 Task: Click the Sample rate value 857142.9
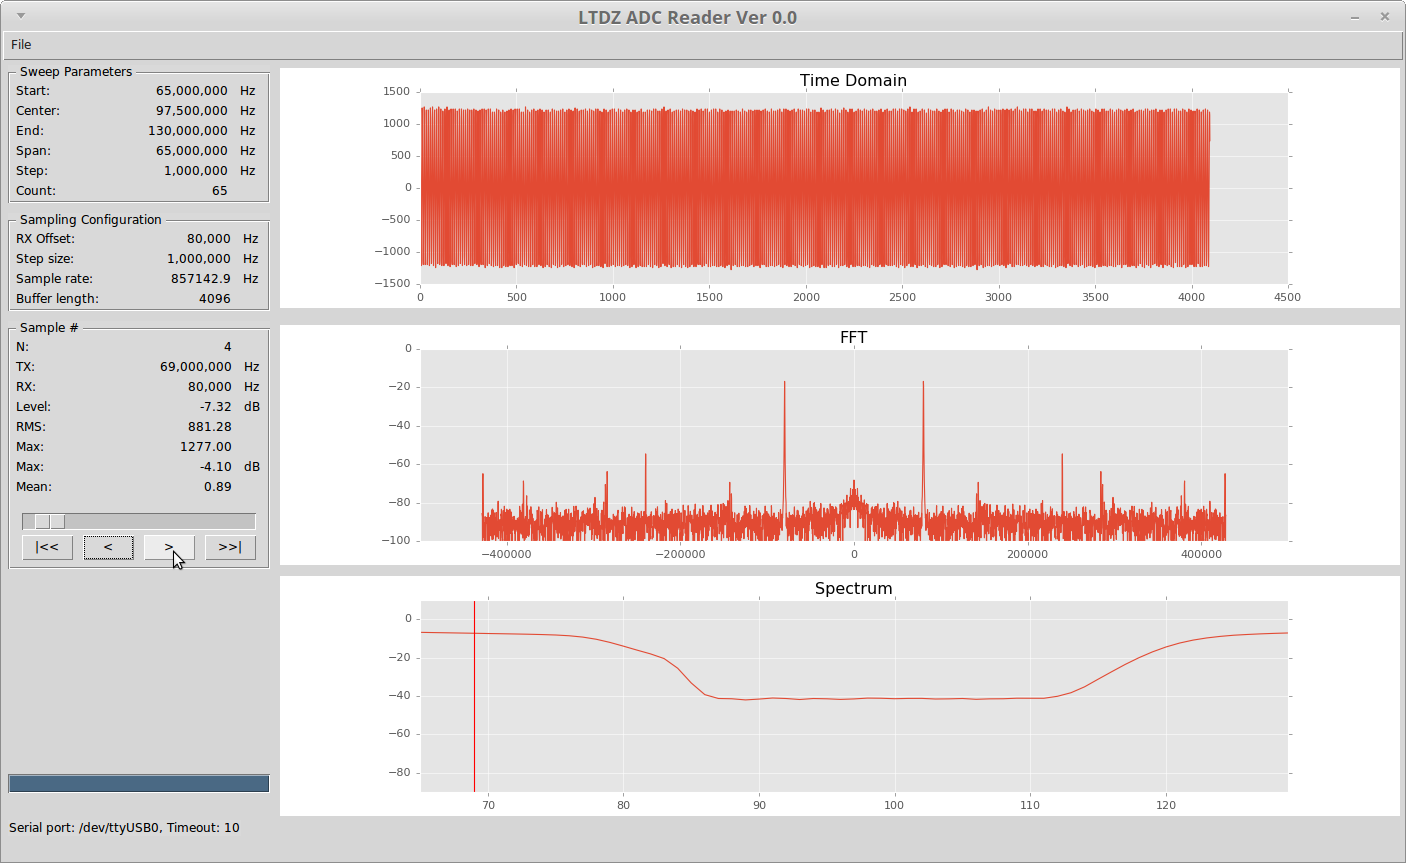[201, 279]
